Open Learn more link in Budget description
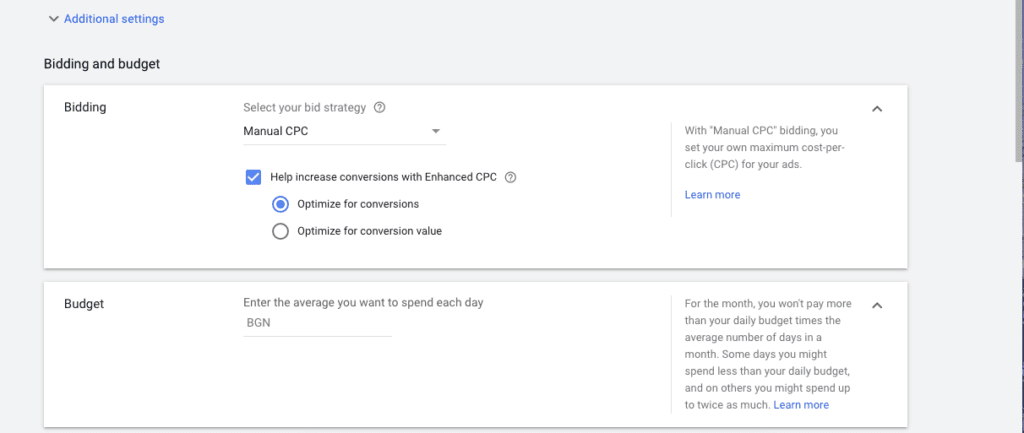 pos(801,405)
